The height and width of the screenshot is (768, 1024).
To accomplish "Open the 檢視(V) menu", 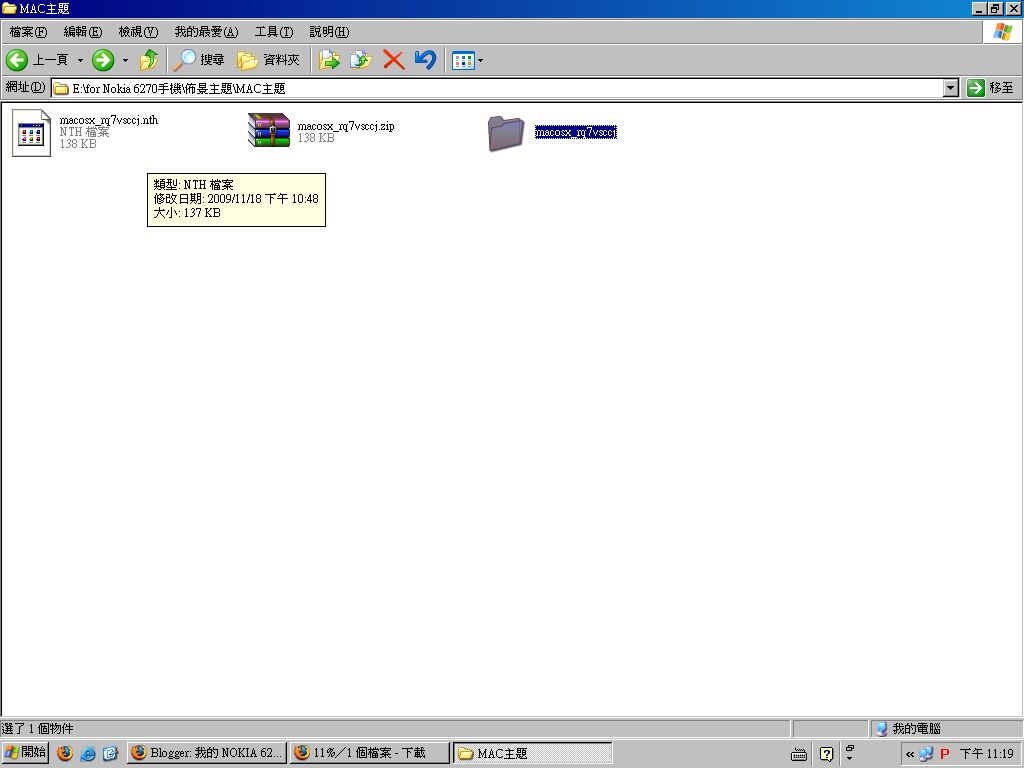I will [138, 32].
